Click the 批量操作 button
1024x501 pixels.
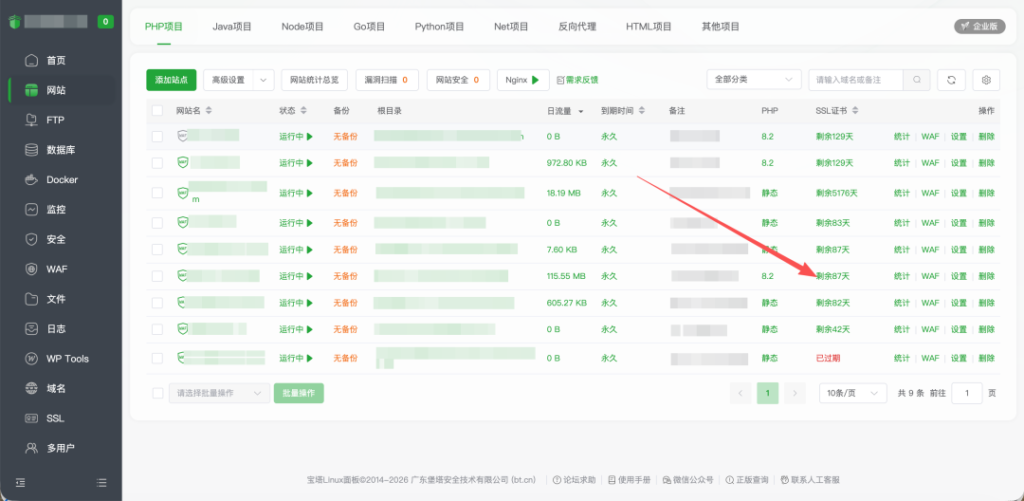point(298,393)
